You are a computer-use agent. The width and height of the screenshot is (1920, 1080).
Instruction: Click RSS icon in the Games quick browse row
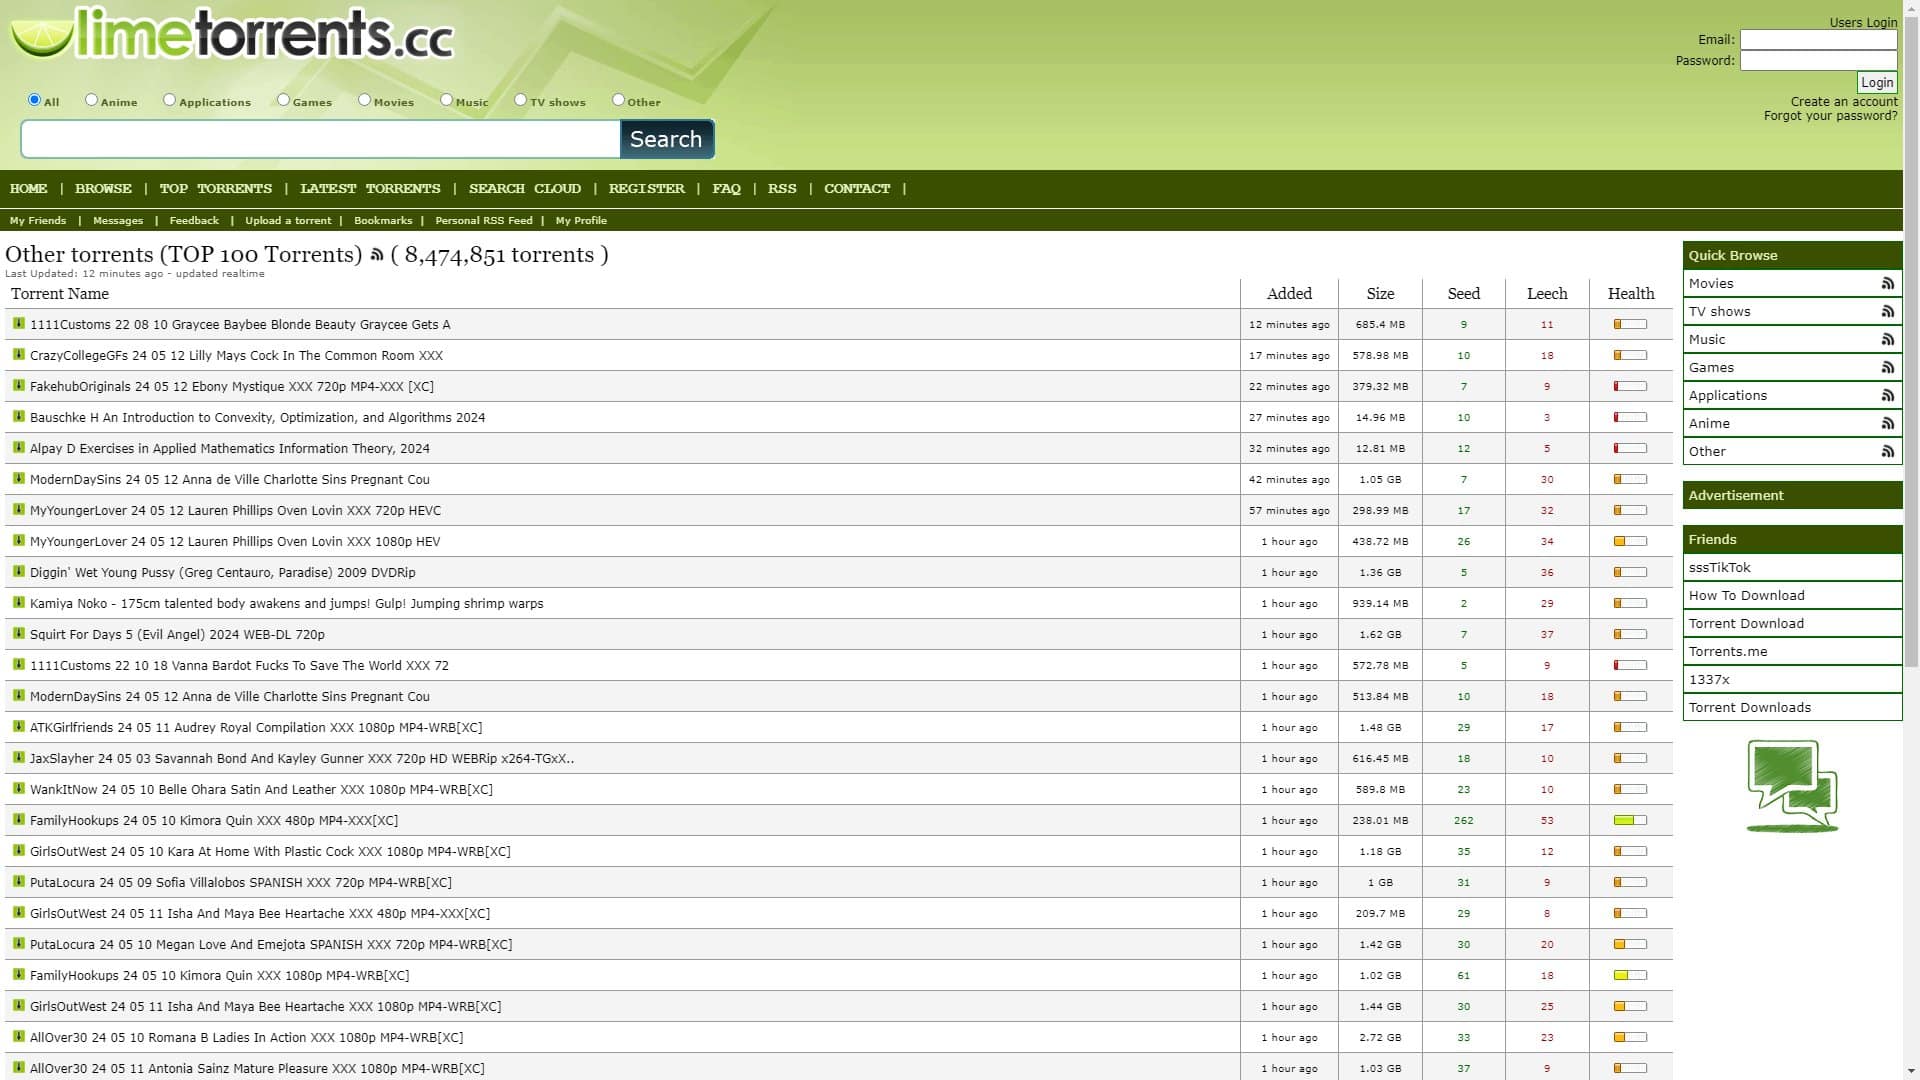click(1887, 368)
